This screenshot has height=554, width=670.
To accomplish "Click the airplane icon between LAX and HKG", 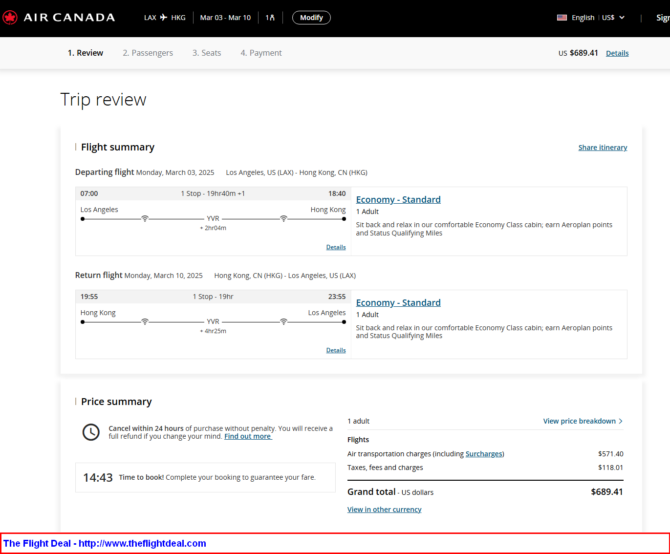I will tap(164, 18).
